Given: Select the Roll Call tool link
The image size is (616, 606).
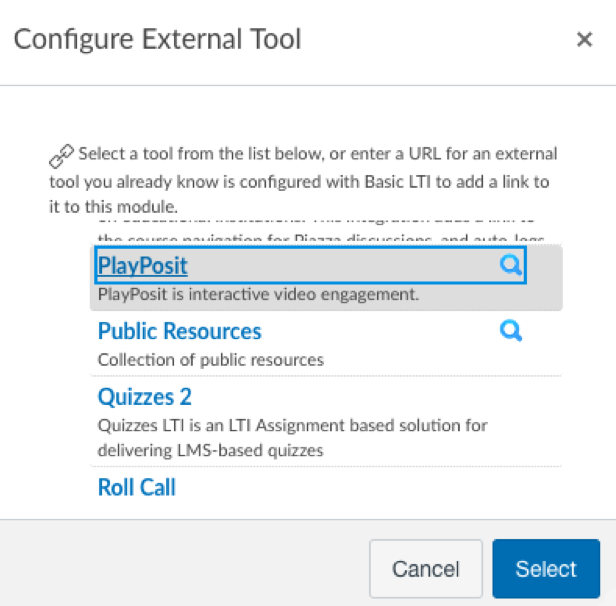Looking at the screenshot, I should (136, 487).
